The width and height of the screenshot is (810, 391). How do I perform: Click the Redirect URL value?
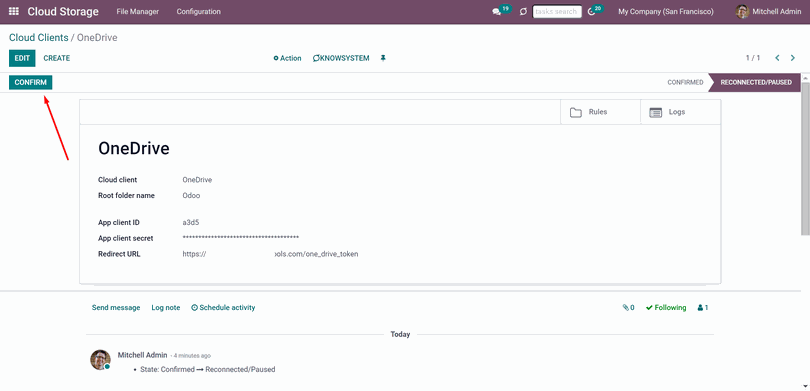click(270, 254)
